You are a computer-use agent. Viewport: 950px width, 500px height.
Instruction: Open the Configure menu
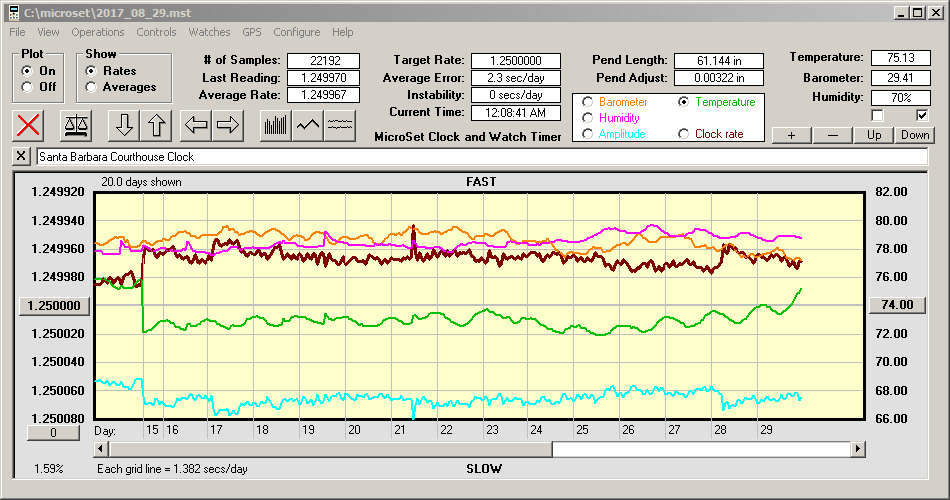point(296,32)
